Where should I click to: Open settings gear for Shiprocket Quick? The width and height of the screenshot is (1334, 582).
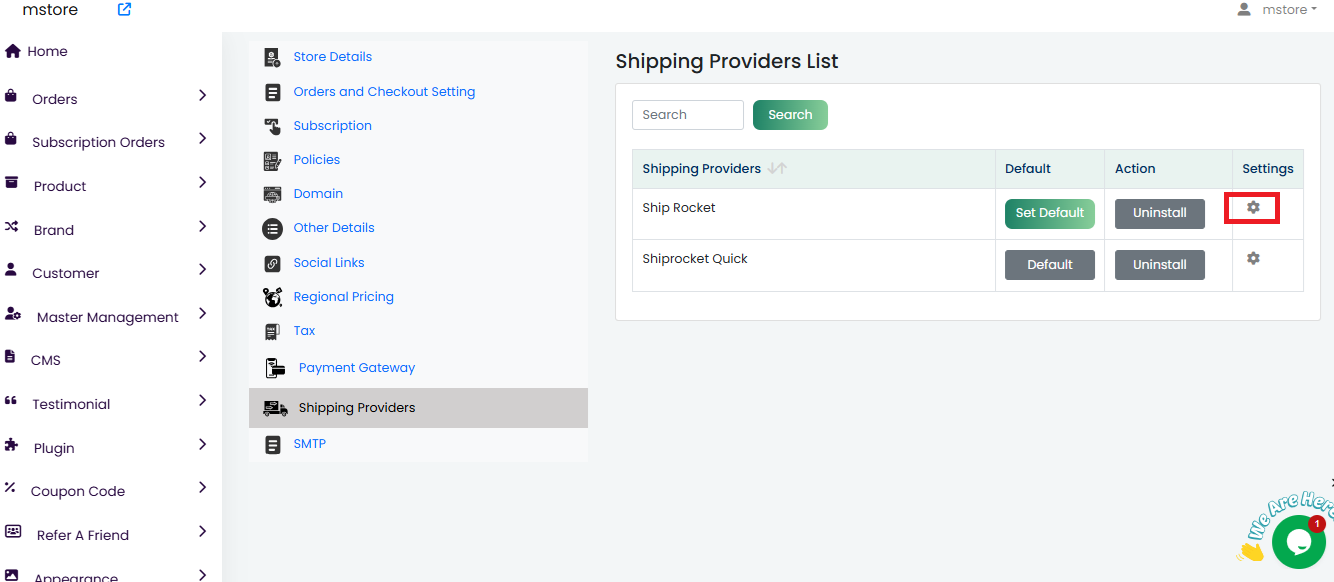point(1253,258)
